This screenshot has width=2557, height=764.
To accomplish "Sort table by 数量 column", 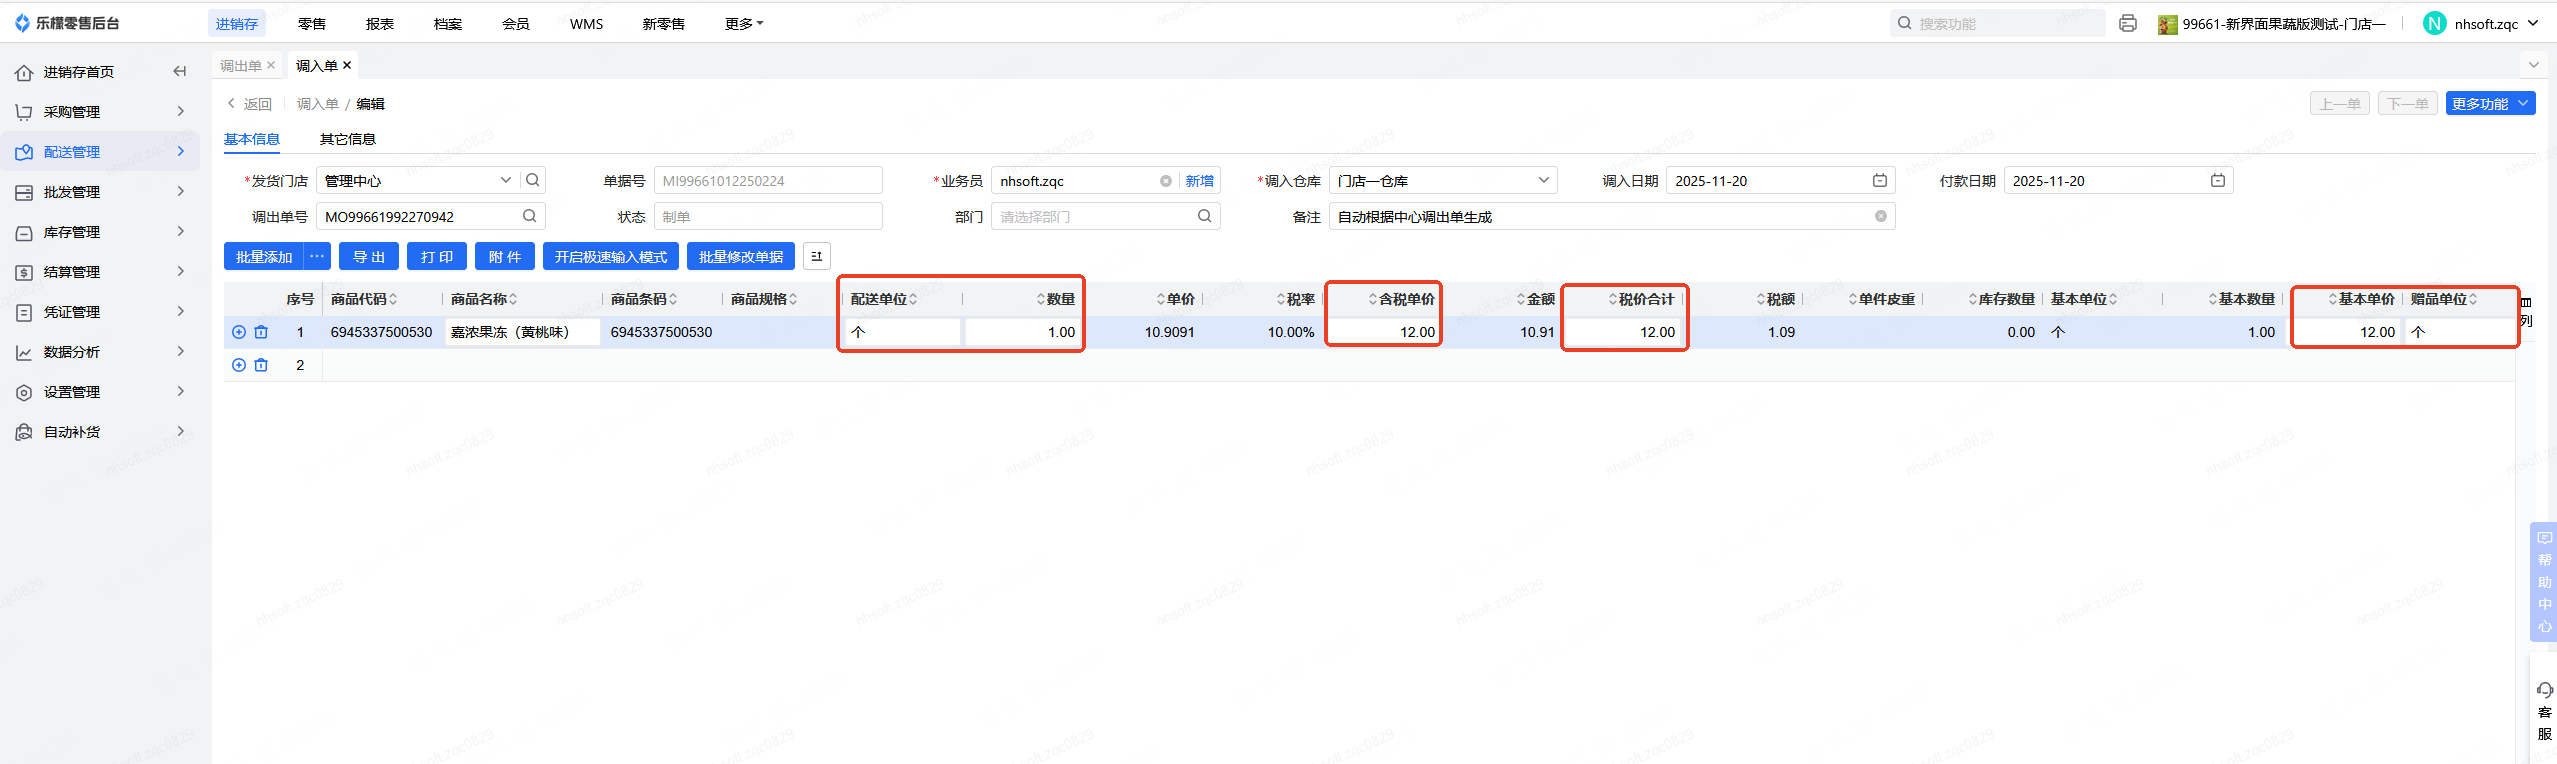I will [1041, 299].
